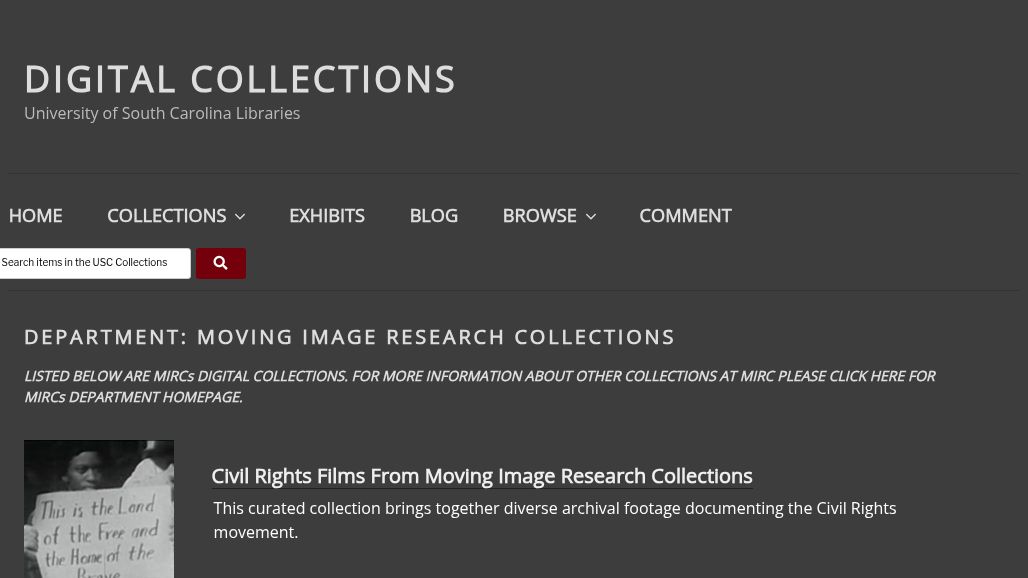Expand the BROWSE chevron arrow

coord(590,217)
